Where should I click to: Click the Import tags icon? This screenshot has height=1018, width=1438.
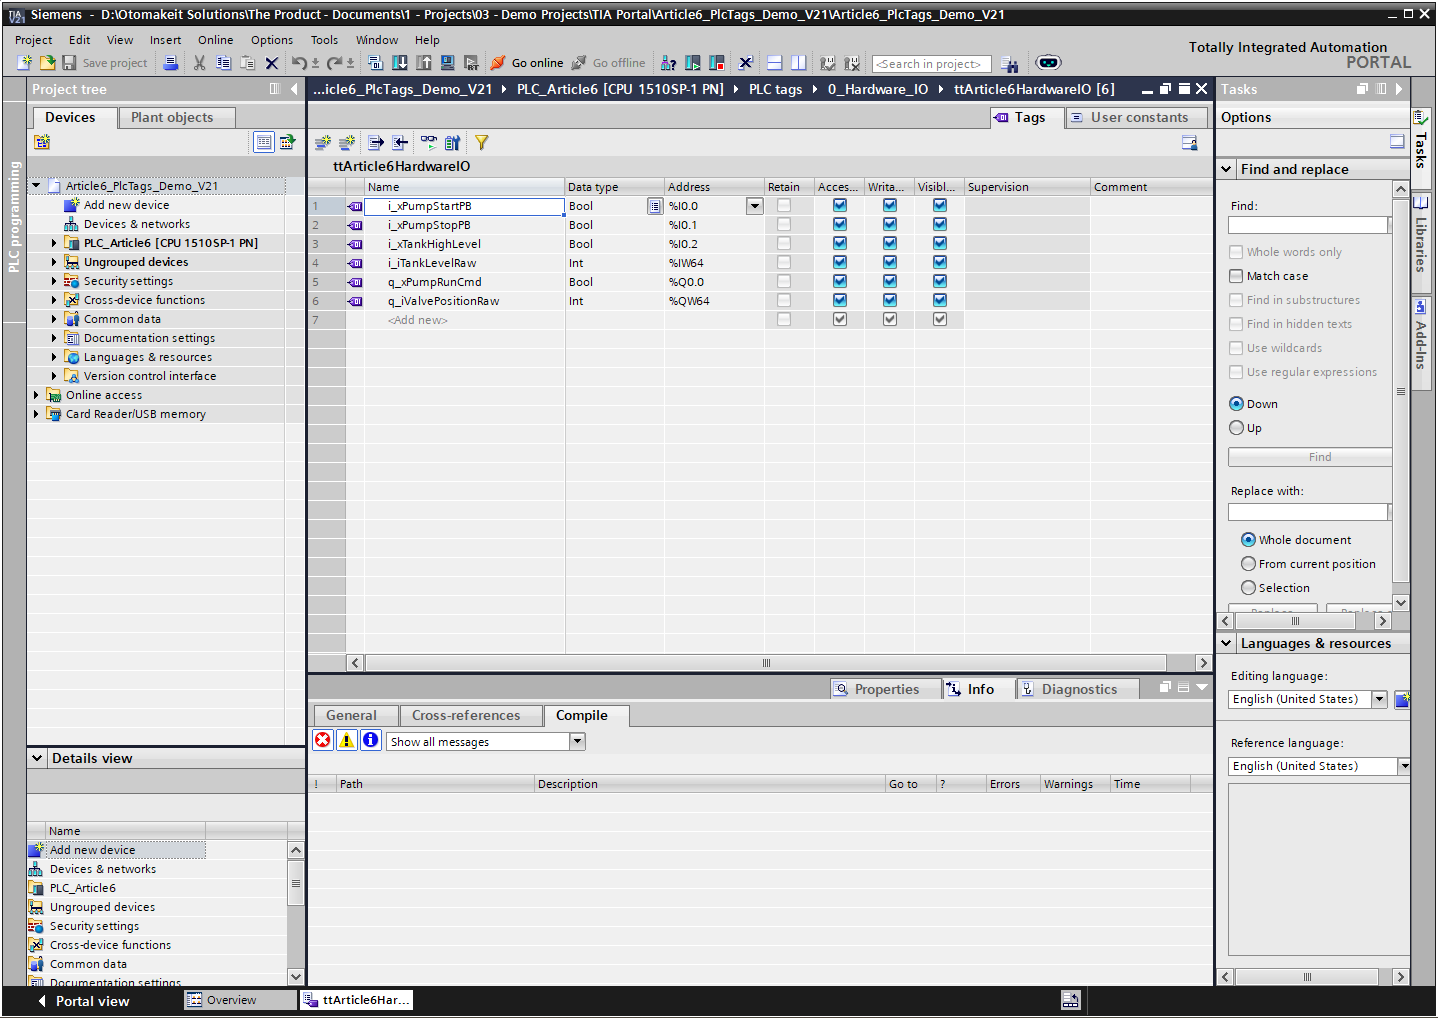tap(399, 143)
